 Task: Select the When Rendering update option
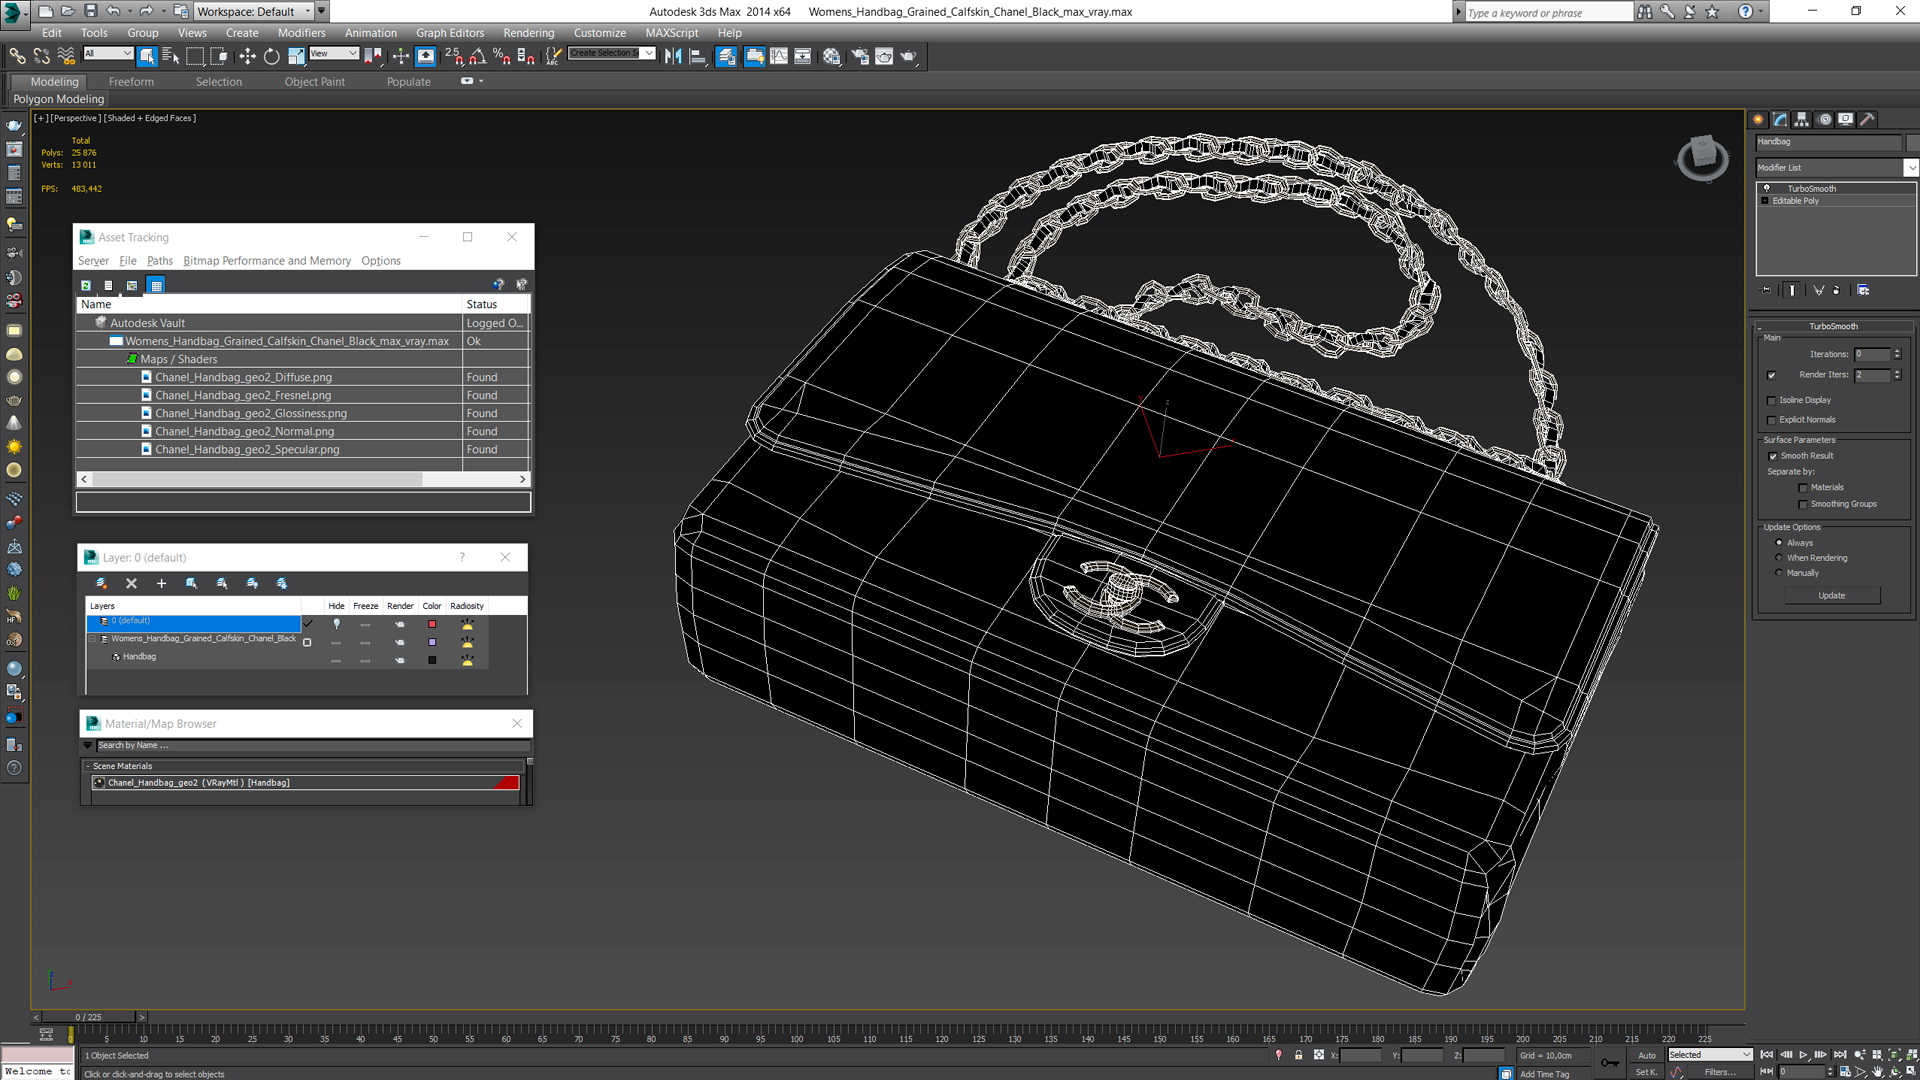pos(1779,558)
